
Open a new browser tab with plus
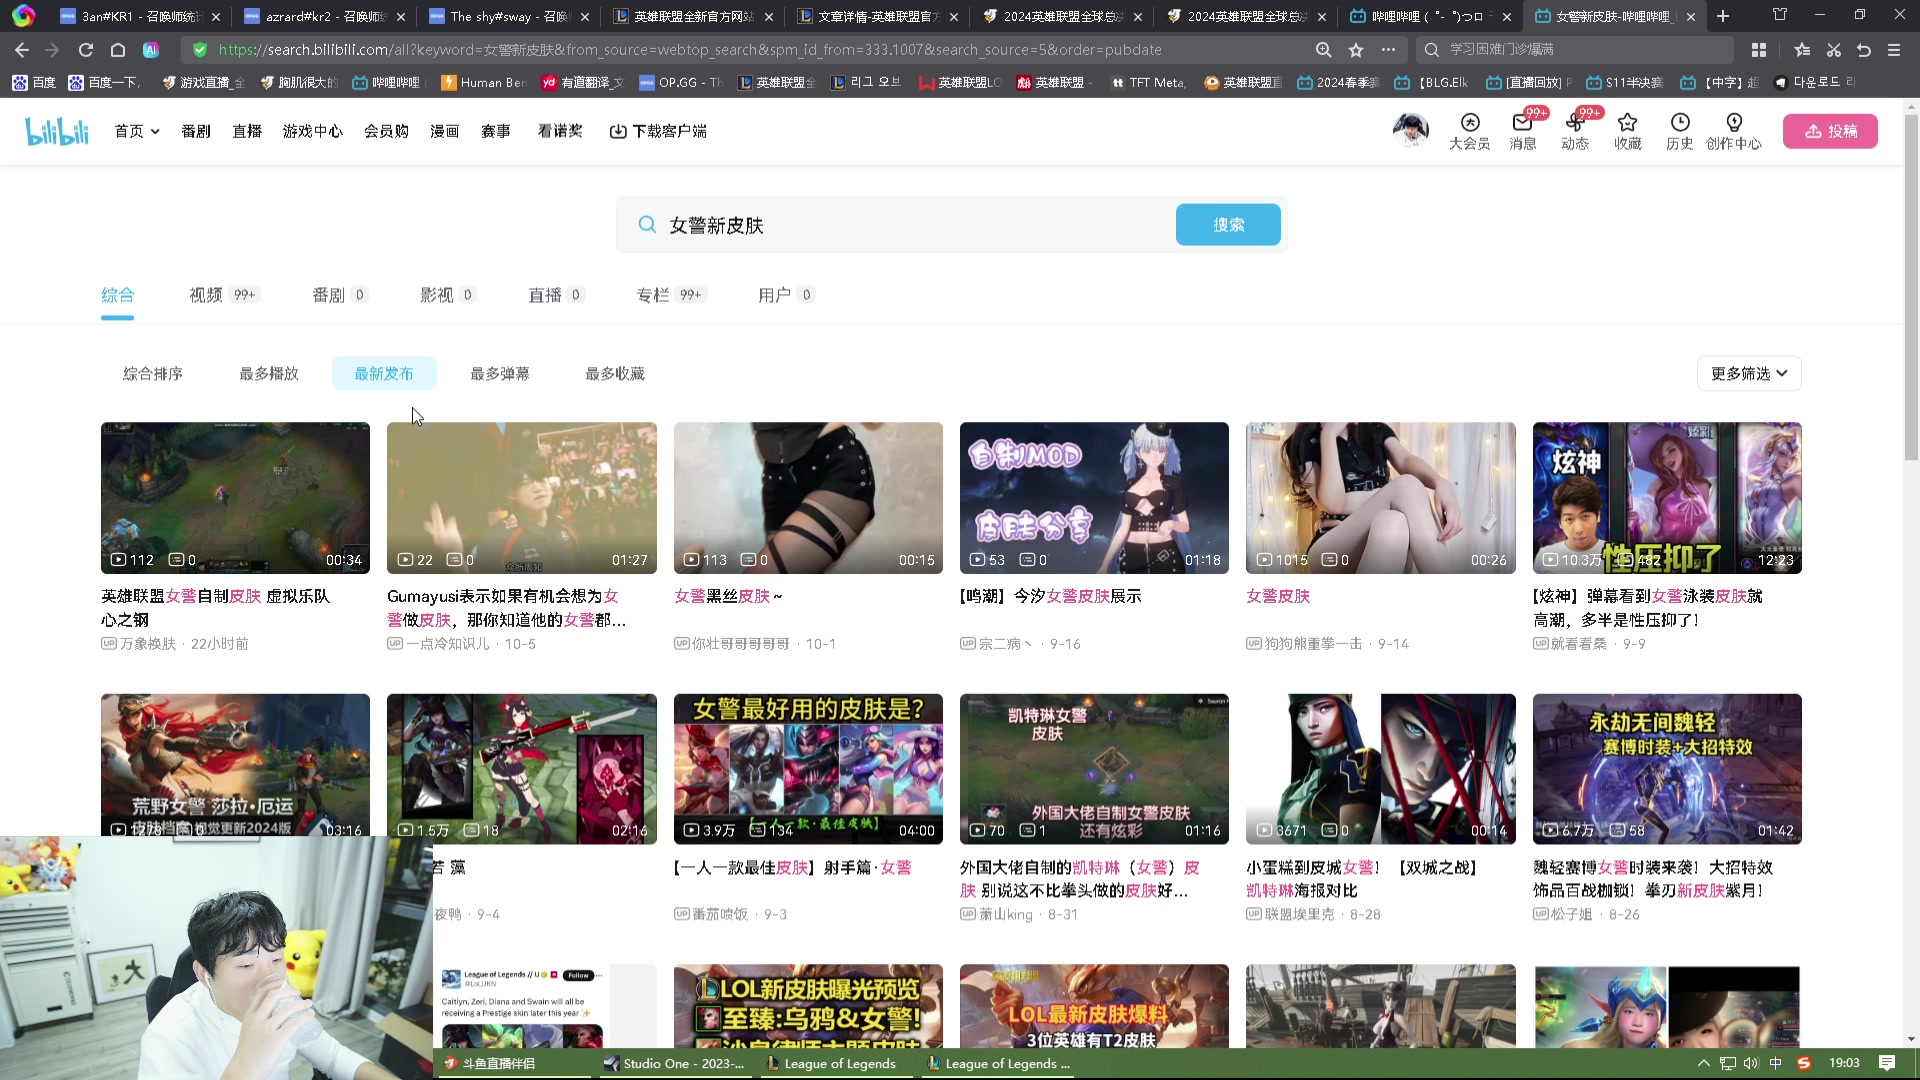[1723, 16]
